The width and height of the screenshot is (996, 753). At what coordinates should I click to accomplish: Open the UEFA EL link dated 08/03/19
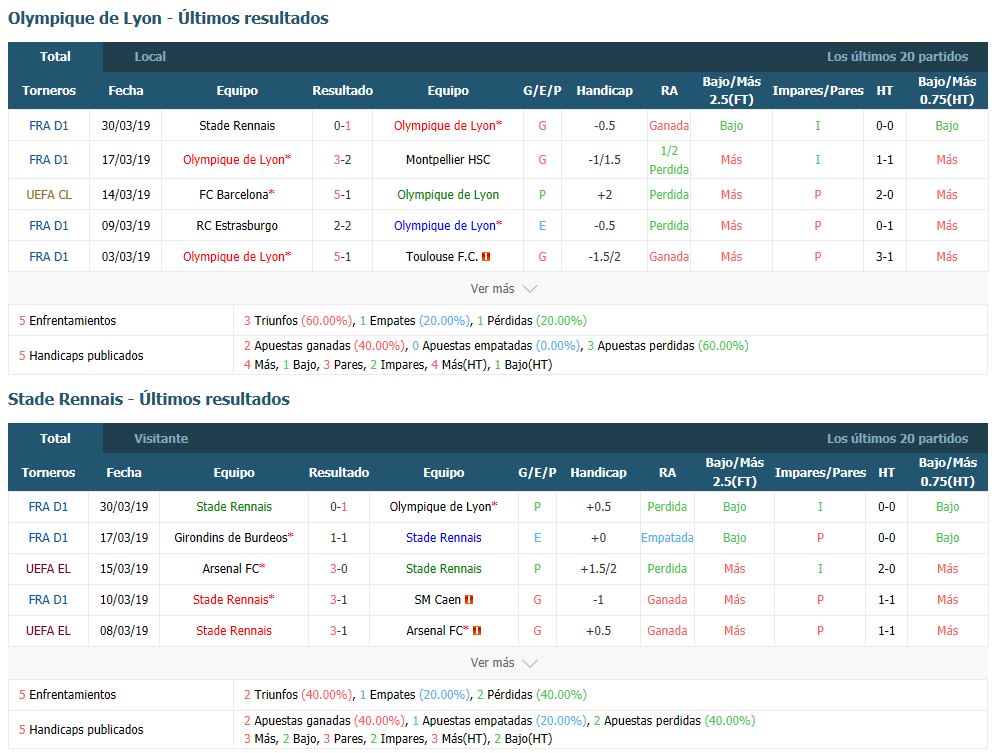coord(48,630)
